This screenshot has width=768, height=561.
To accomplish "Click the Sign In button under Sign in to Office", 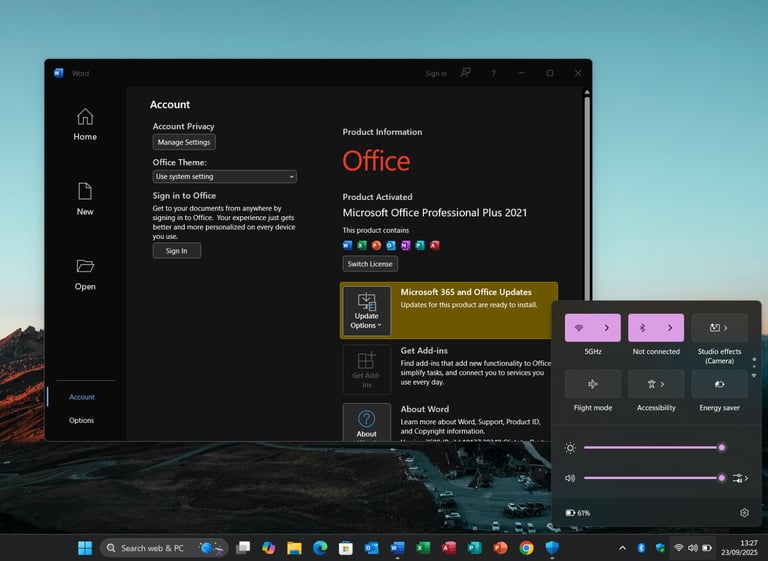I will click(x=176, y=251).
